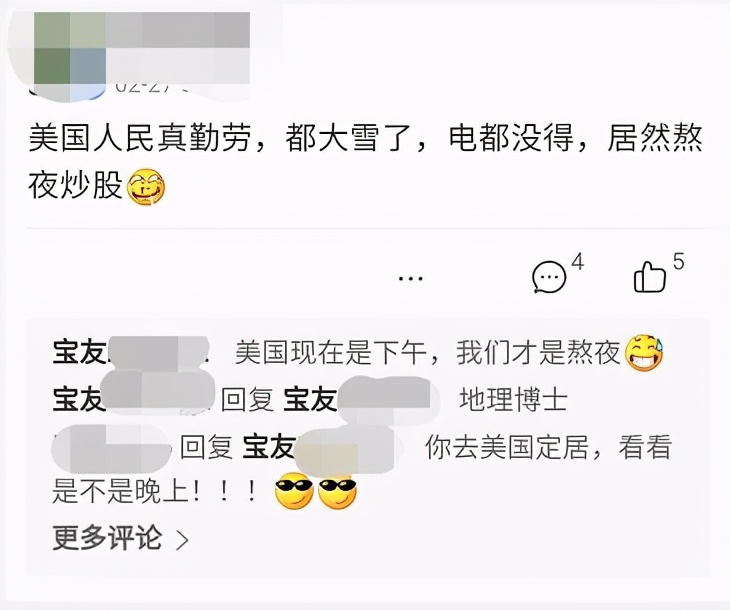
Task: Click the second sunglasses emoji
Action: 337,491
